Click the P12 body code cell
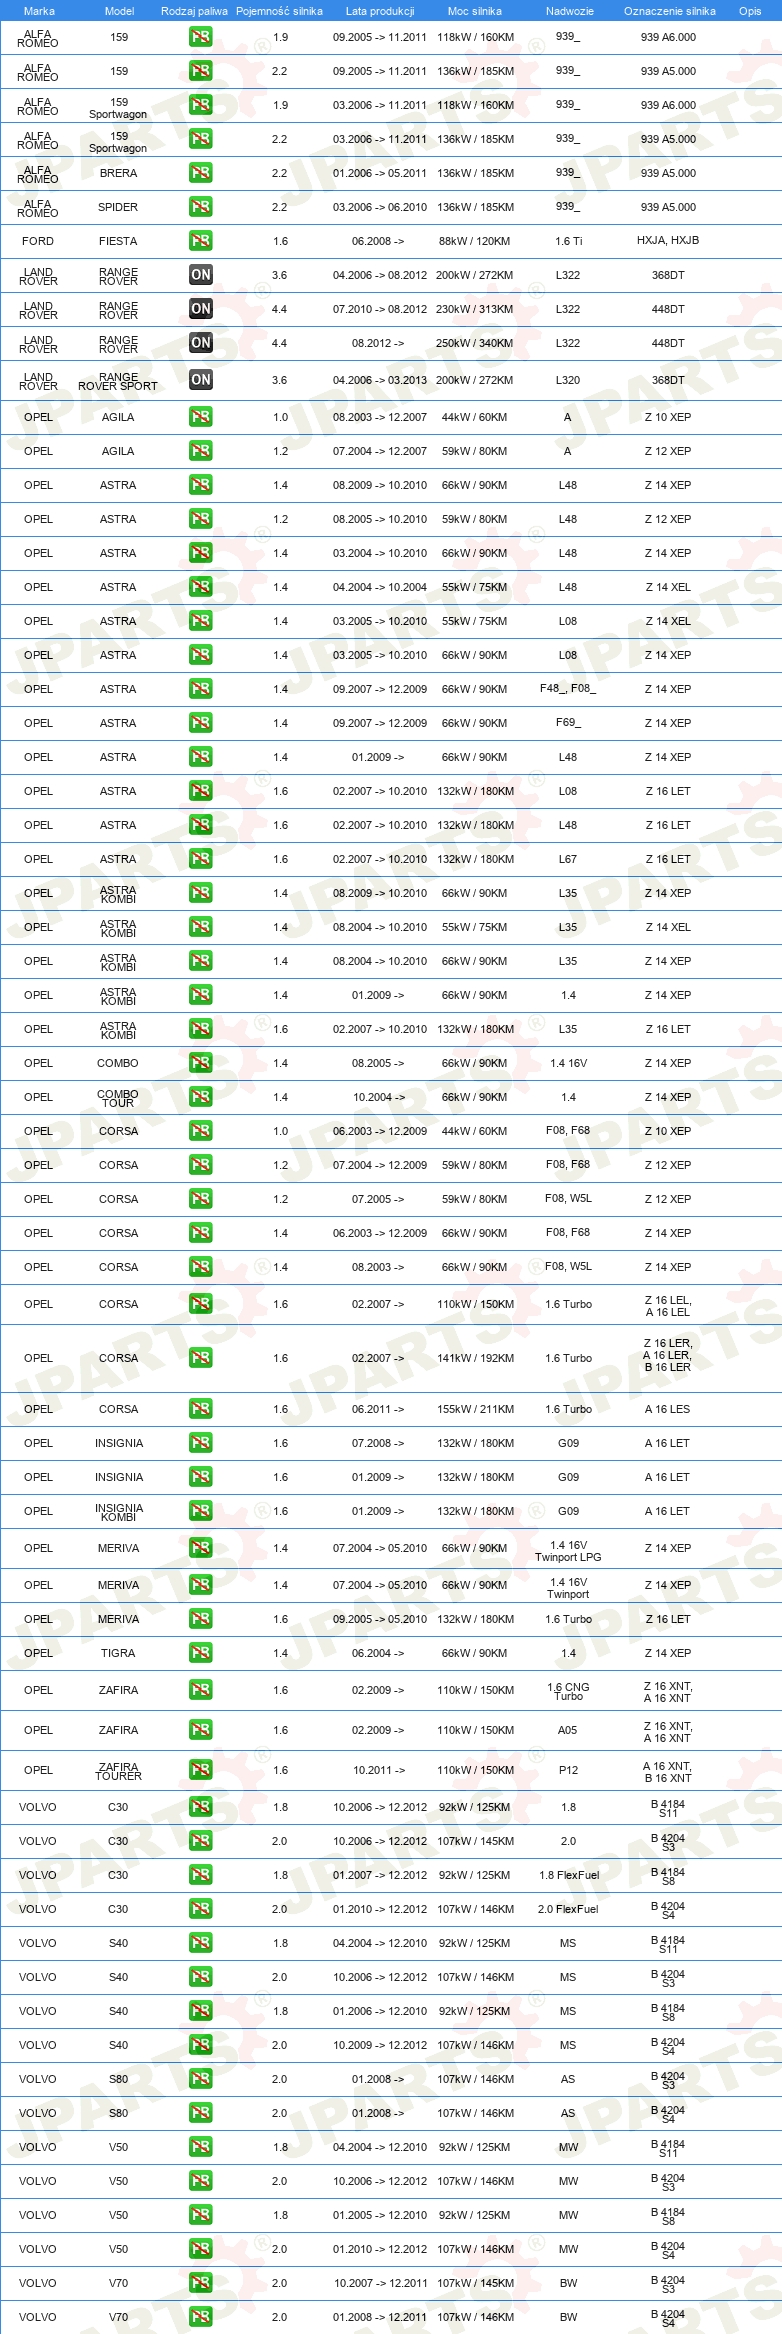The width and height of the screenshot is (782, 2334). [568, 1770]
